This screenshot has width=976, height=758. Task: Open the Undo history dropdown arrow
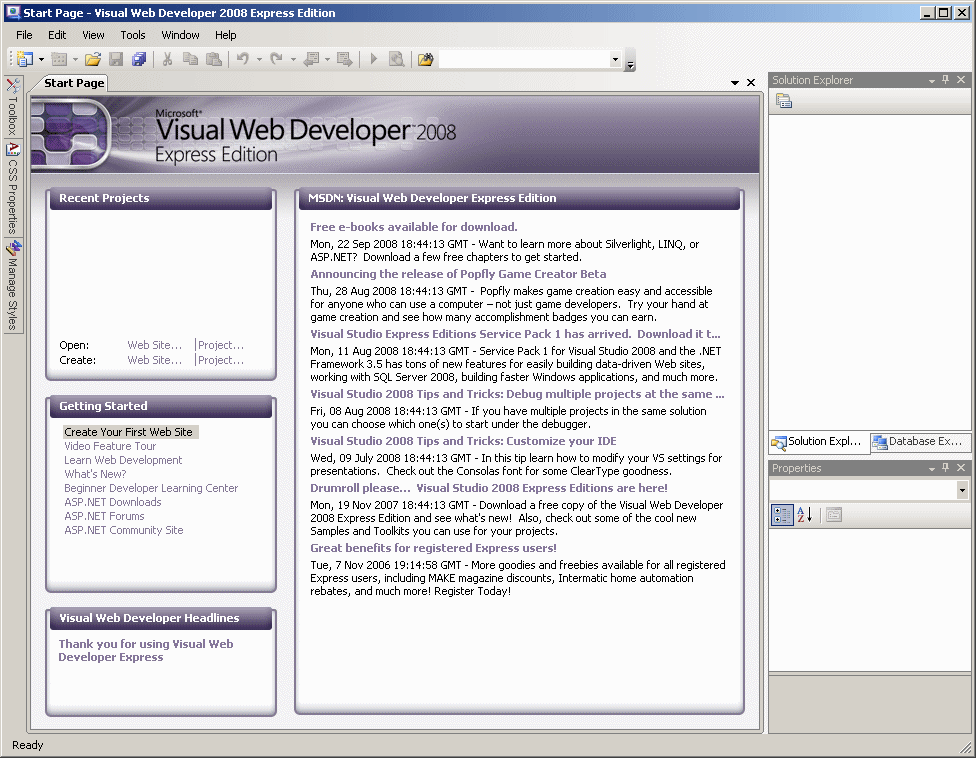point(260,60)
